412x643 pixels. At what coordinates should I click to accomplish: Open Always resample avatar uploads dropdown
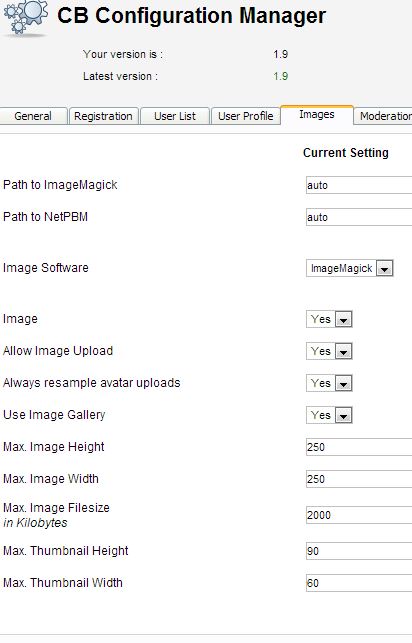pyautogui.click(x=329, y=383)
